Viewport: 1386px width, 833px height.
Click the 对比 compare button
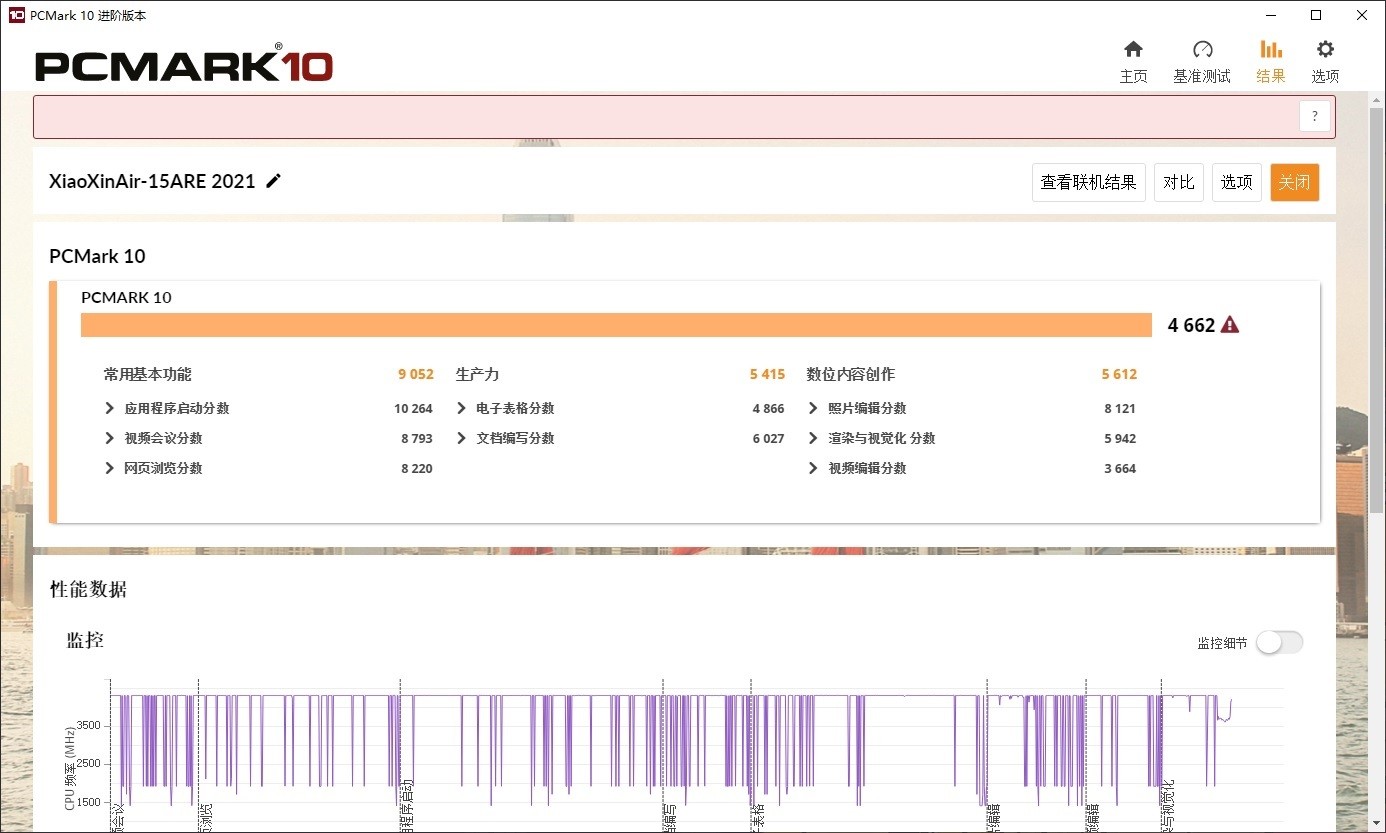coord(1179,182)
